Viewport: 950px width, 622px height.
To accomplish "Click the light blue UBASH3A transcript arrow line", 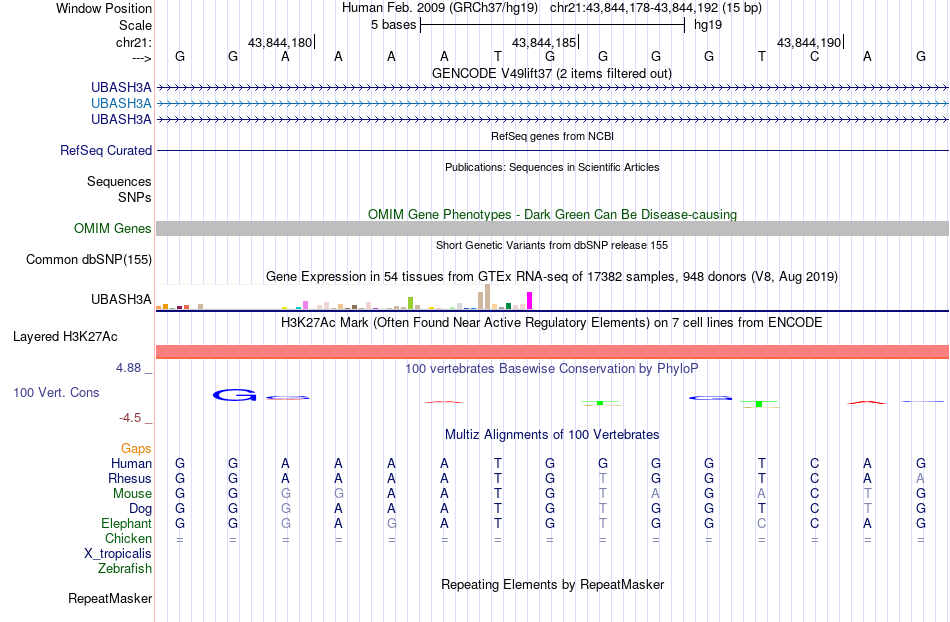I will click(553, 104).
